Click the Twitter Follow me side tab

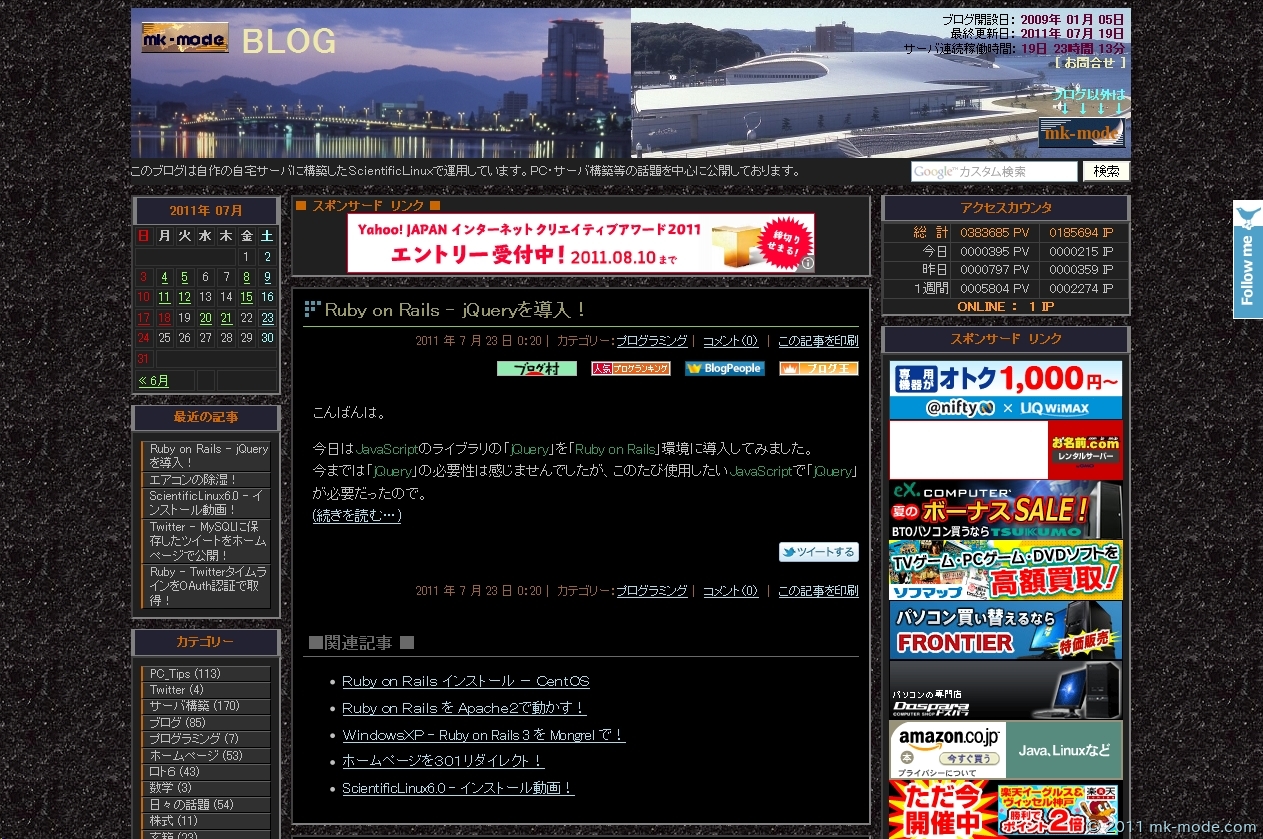tap(1247, 260)
